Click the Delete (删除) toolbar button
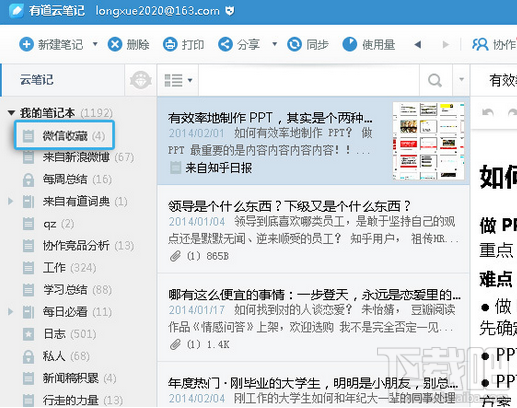 pos(129,44)
